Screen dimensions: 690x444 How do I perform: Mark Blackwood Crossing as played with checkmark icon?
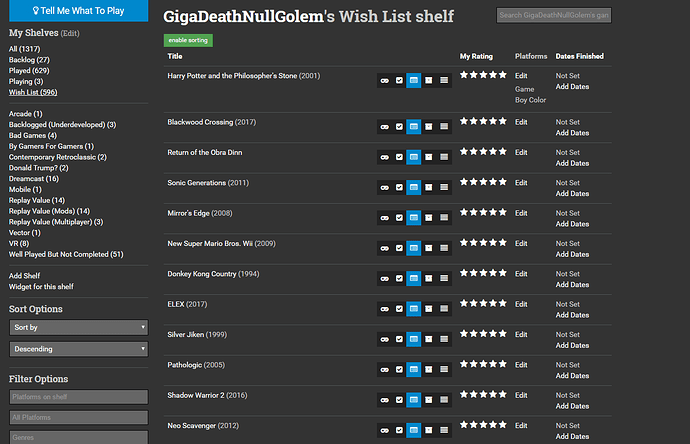(399, 127)
